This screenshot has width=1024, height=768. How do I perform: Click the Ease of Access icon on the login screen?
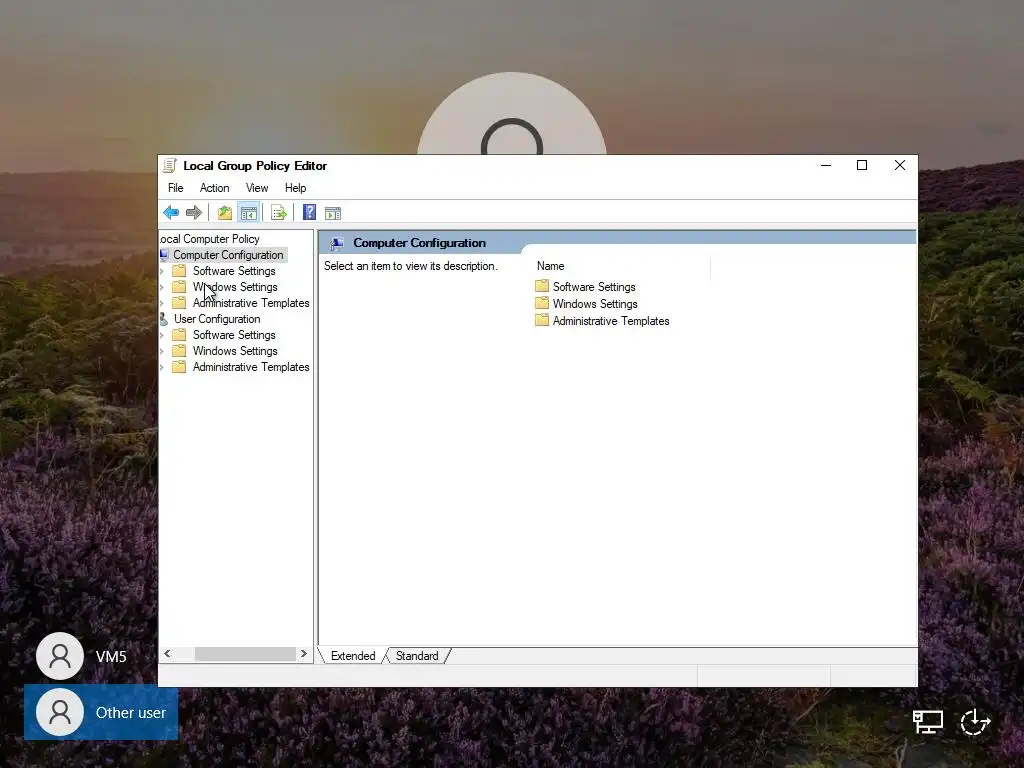(976, 722)
